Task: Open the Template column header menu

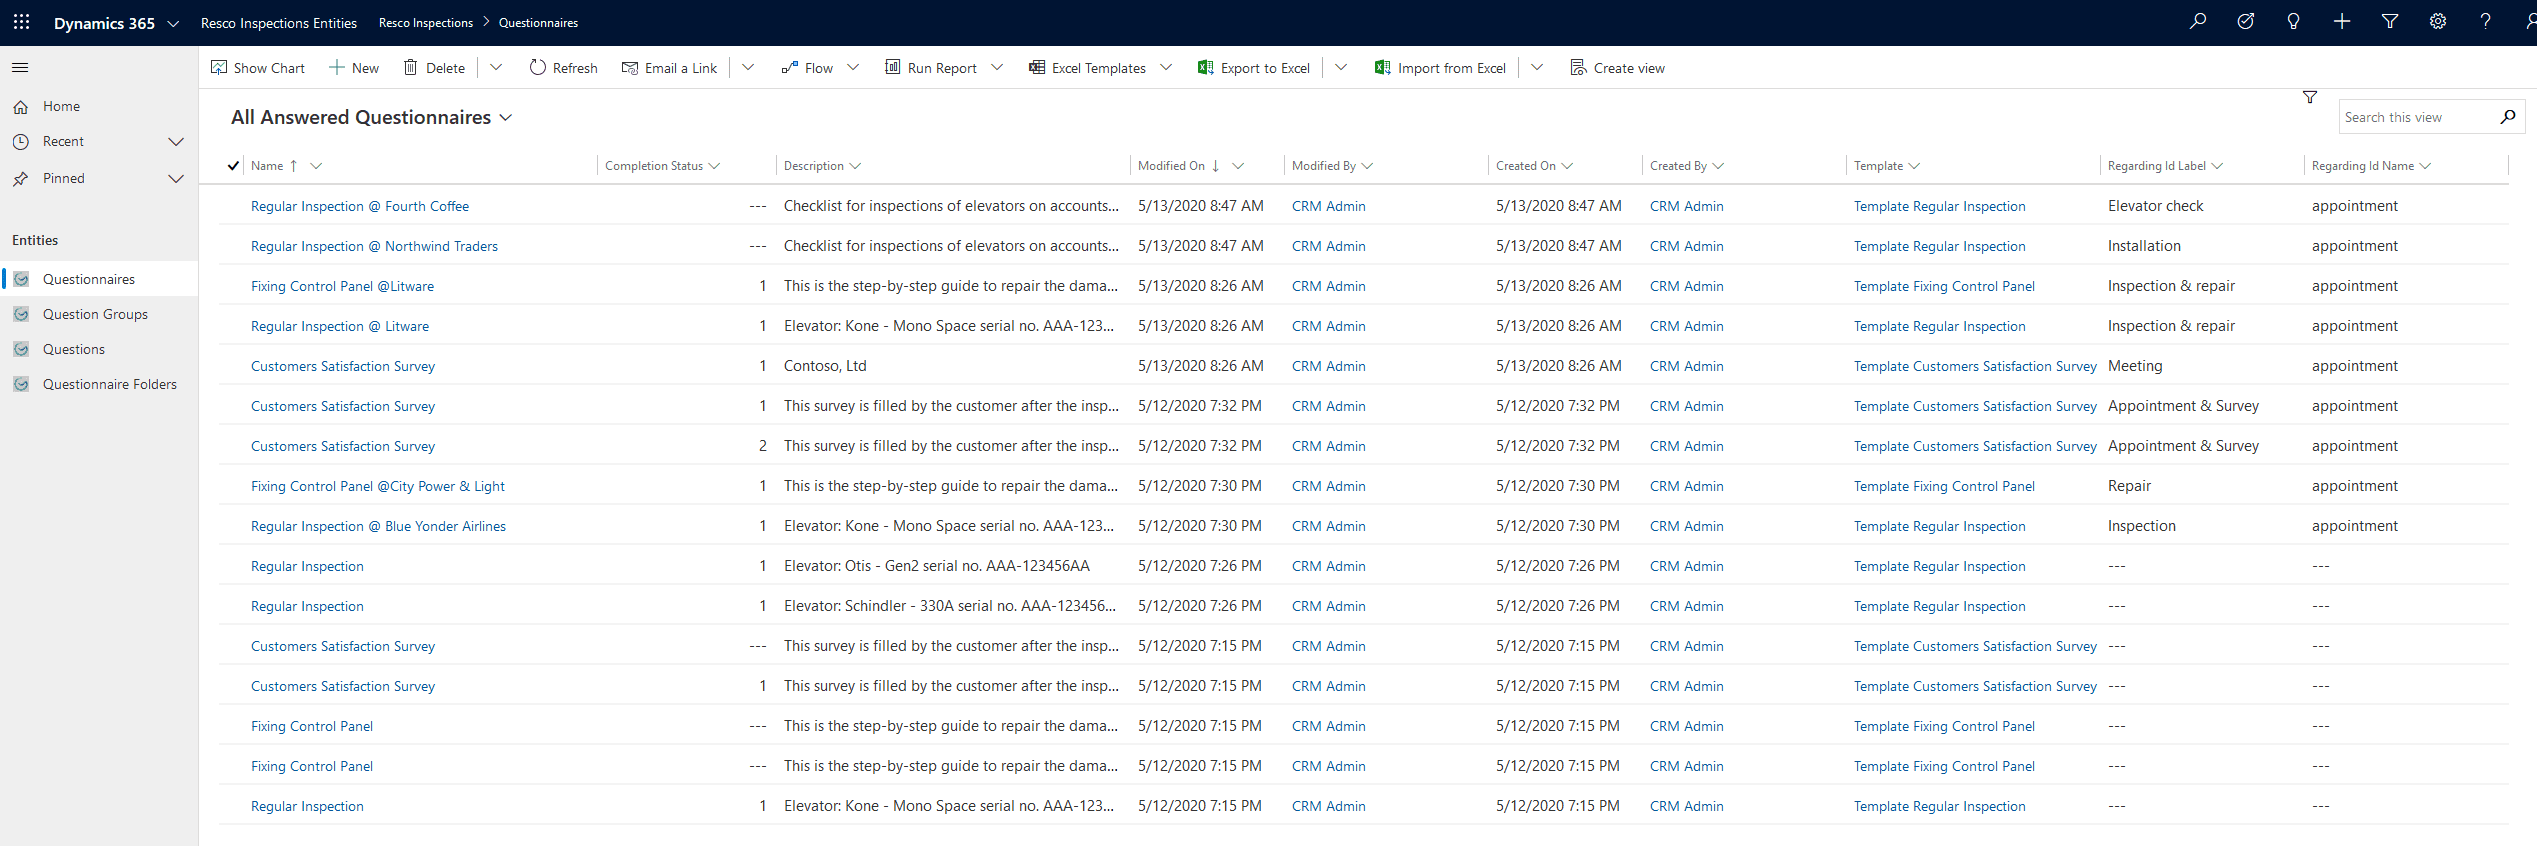Action: coord(1914,166)
